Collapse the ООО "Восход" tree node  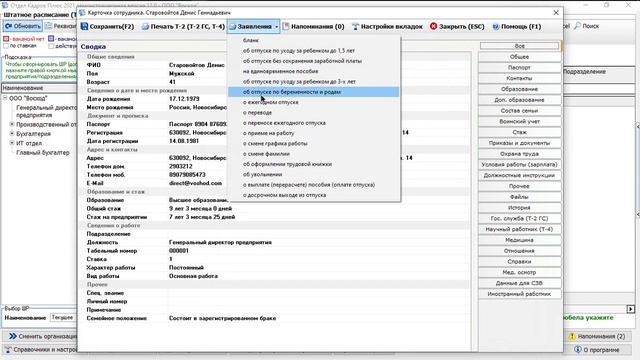[x=5, y=98]
